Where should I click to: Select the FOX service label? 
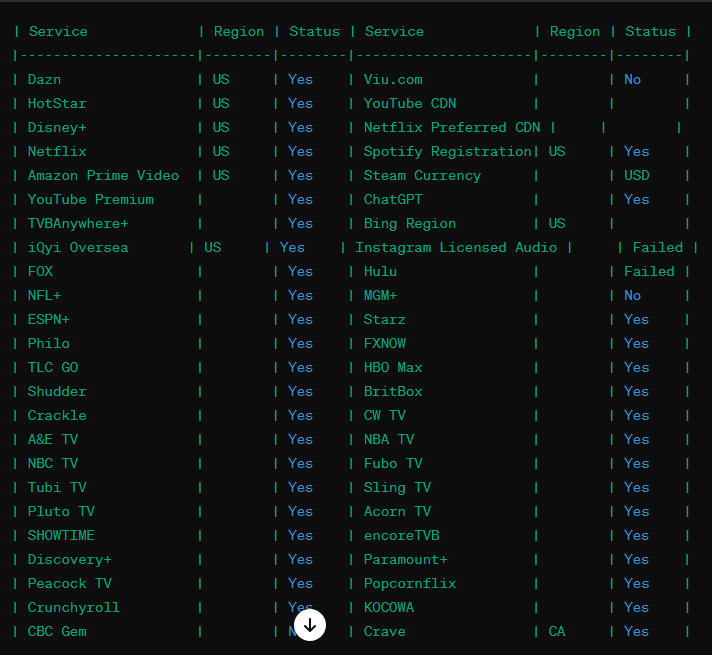[40, 272]
